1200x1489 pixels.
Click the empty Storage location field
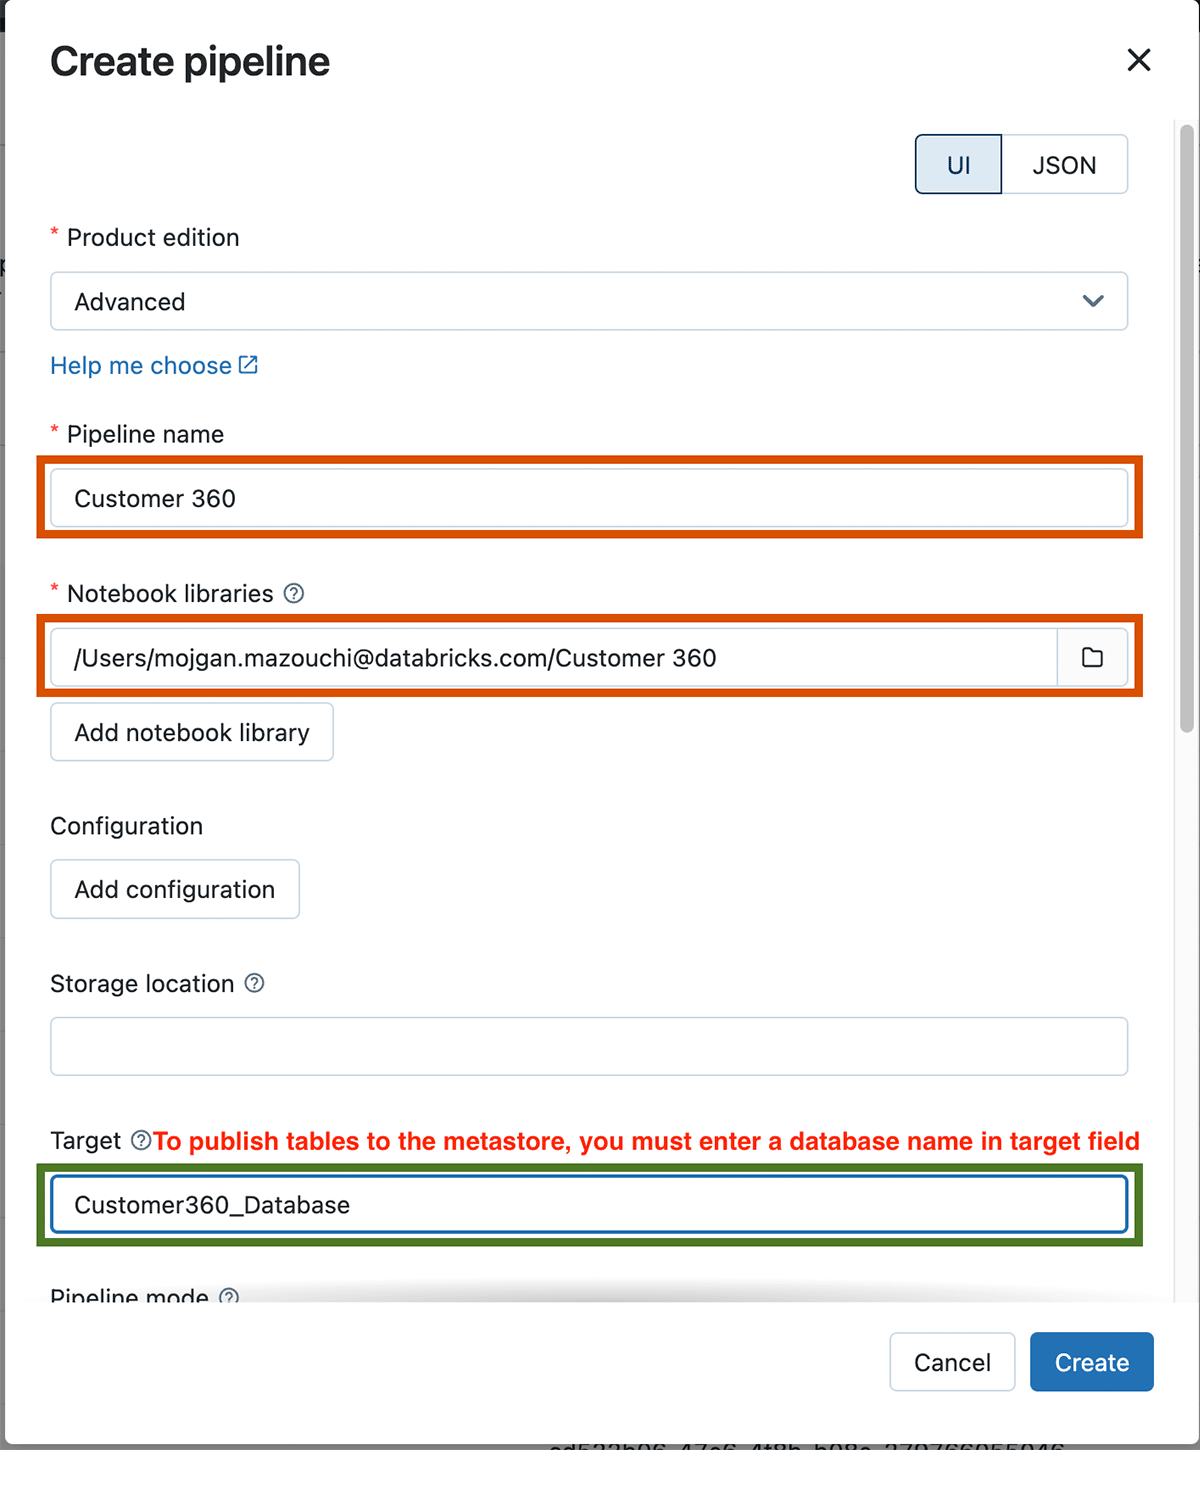pos(588,1047)
